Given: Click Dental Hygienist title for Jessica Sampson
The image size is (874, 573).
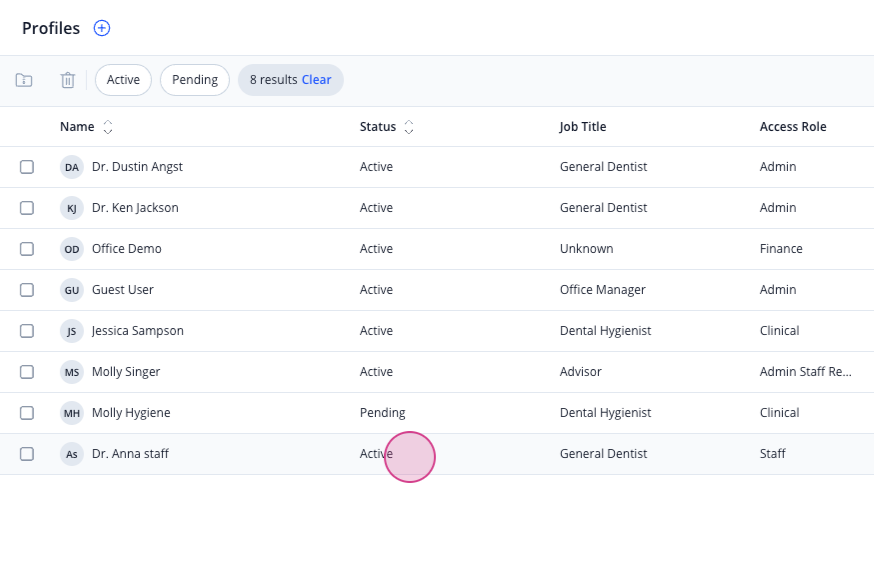Looking at the screenshot, I should point(605,331).
